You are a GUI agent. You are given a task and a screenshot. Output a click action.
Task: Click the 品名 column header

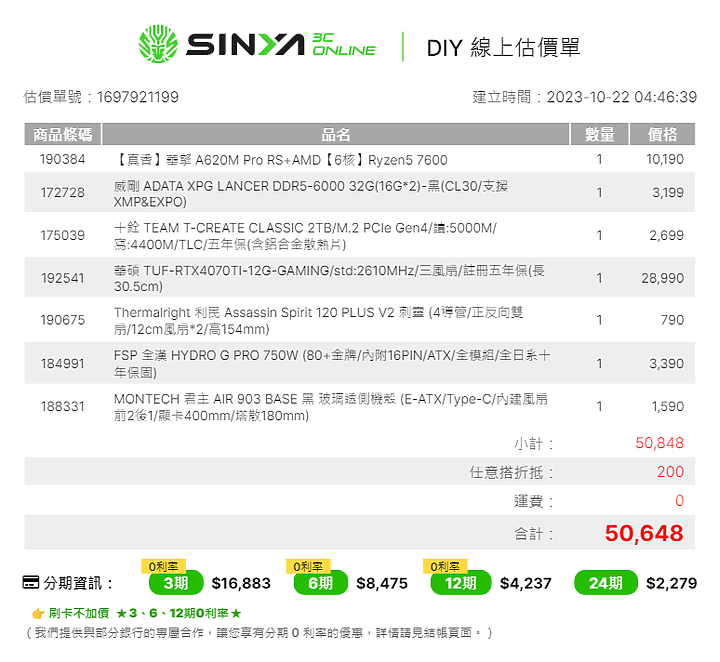(x=336, y=135)
